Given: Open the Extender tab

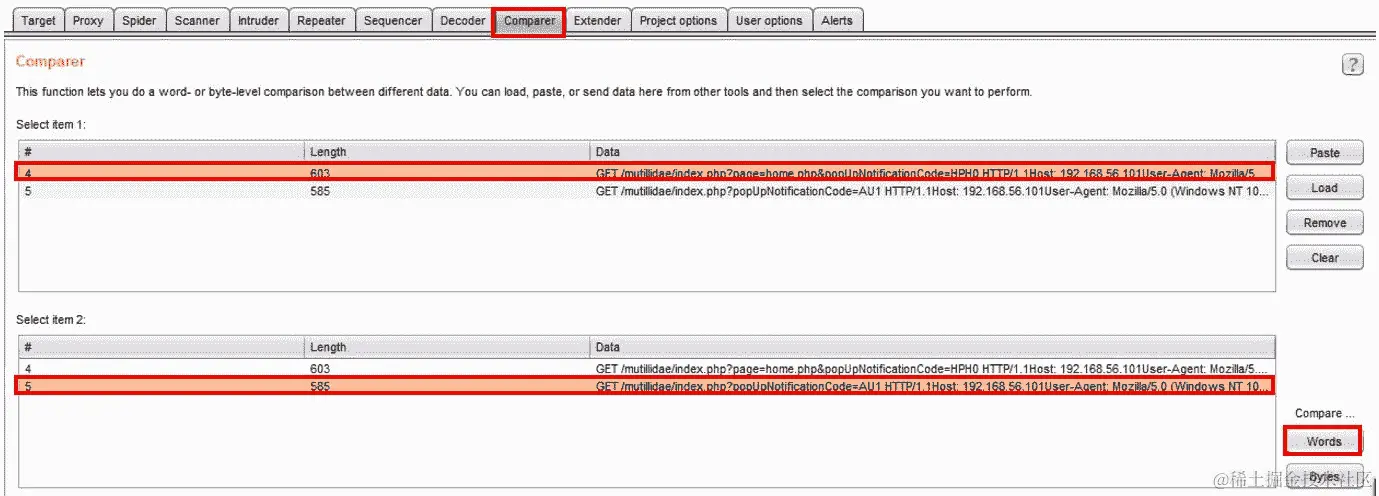Looking at the screenshot, I should 597,20.
